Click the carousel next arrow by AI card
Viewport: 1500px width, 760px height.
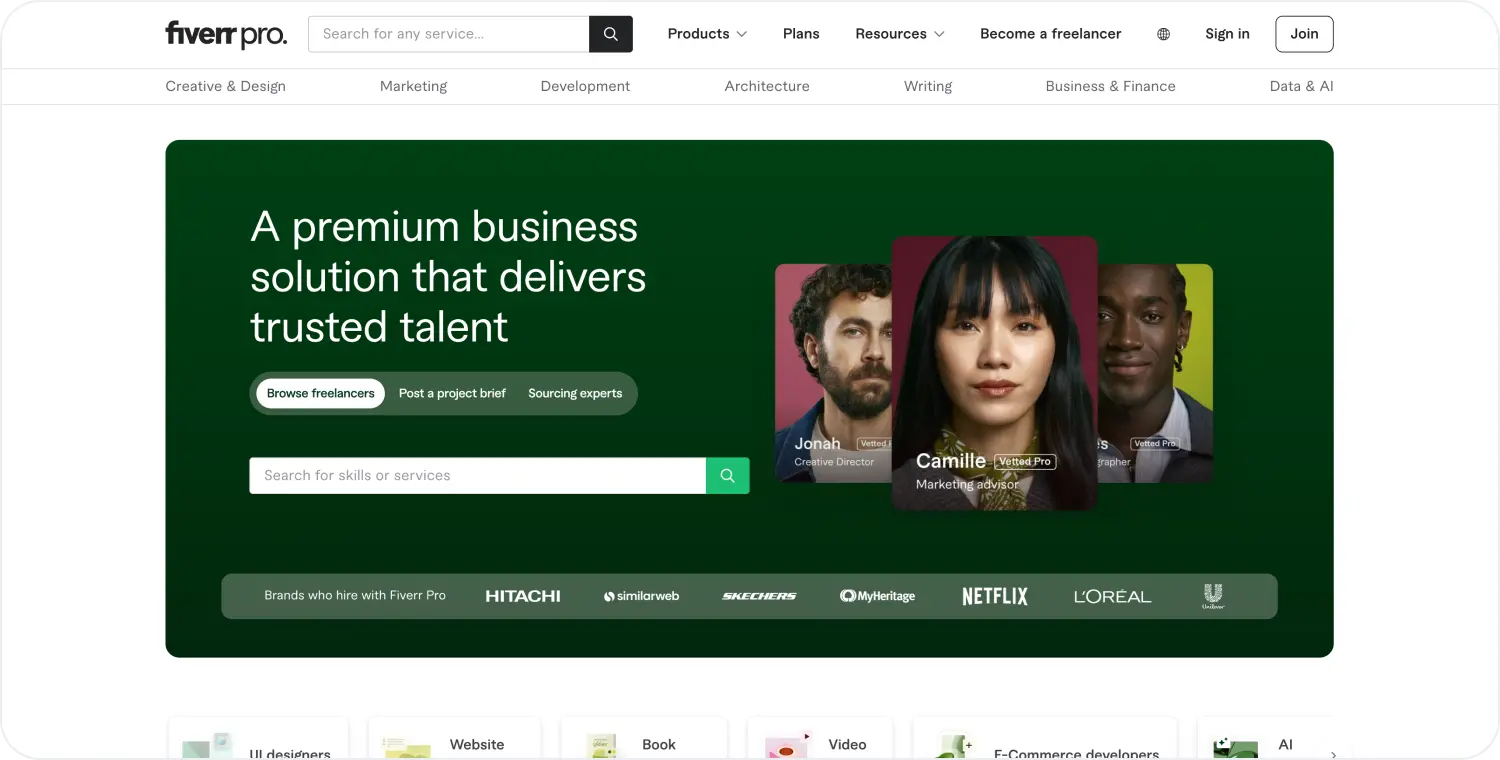pos(1333,754)
